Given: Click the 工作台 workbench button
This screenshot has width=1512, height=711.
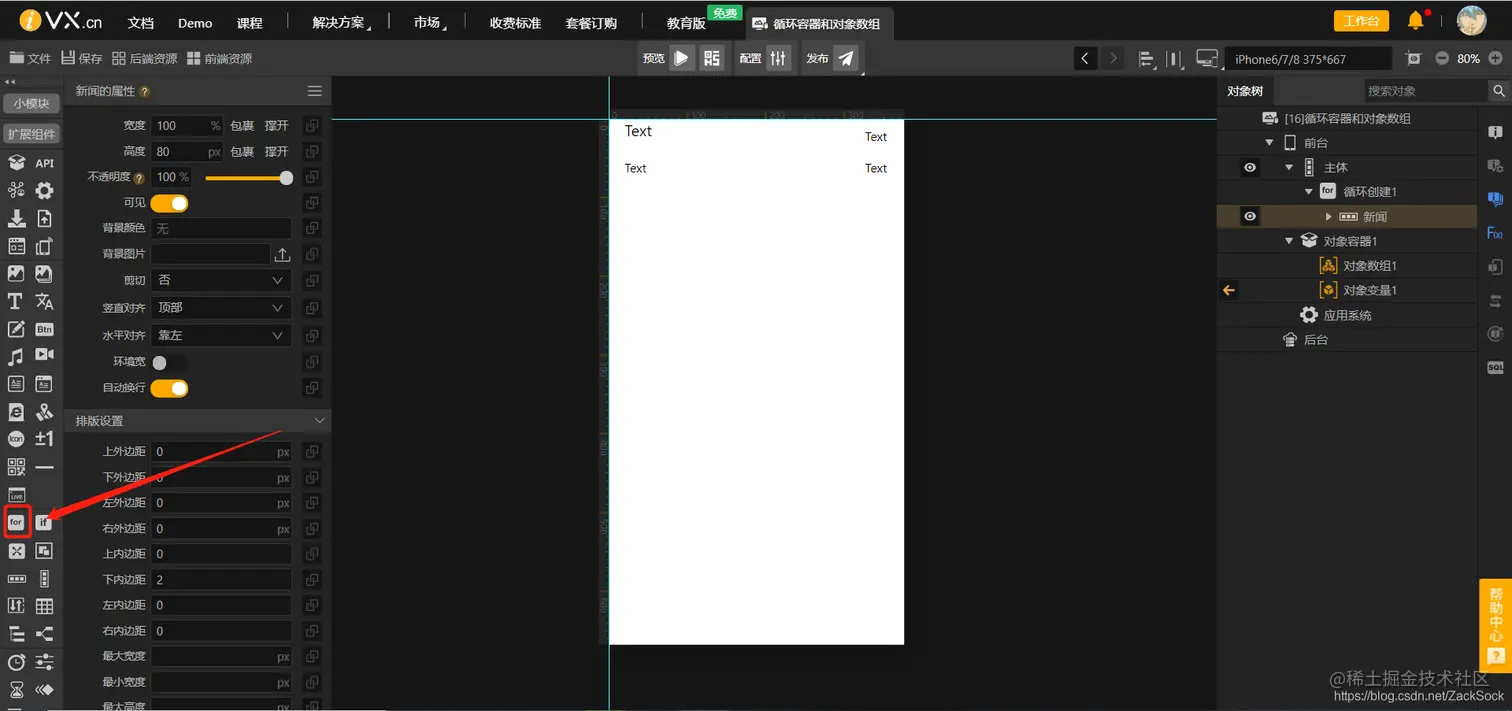Looking at the screenshot, I should coord(1361,21).
